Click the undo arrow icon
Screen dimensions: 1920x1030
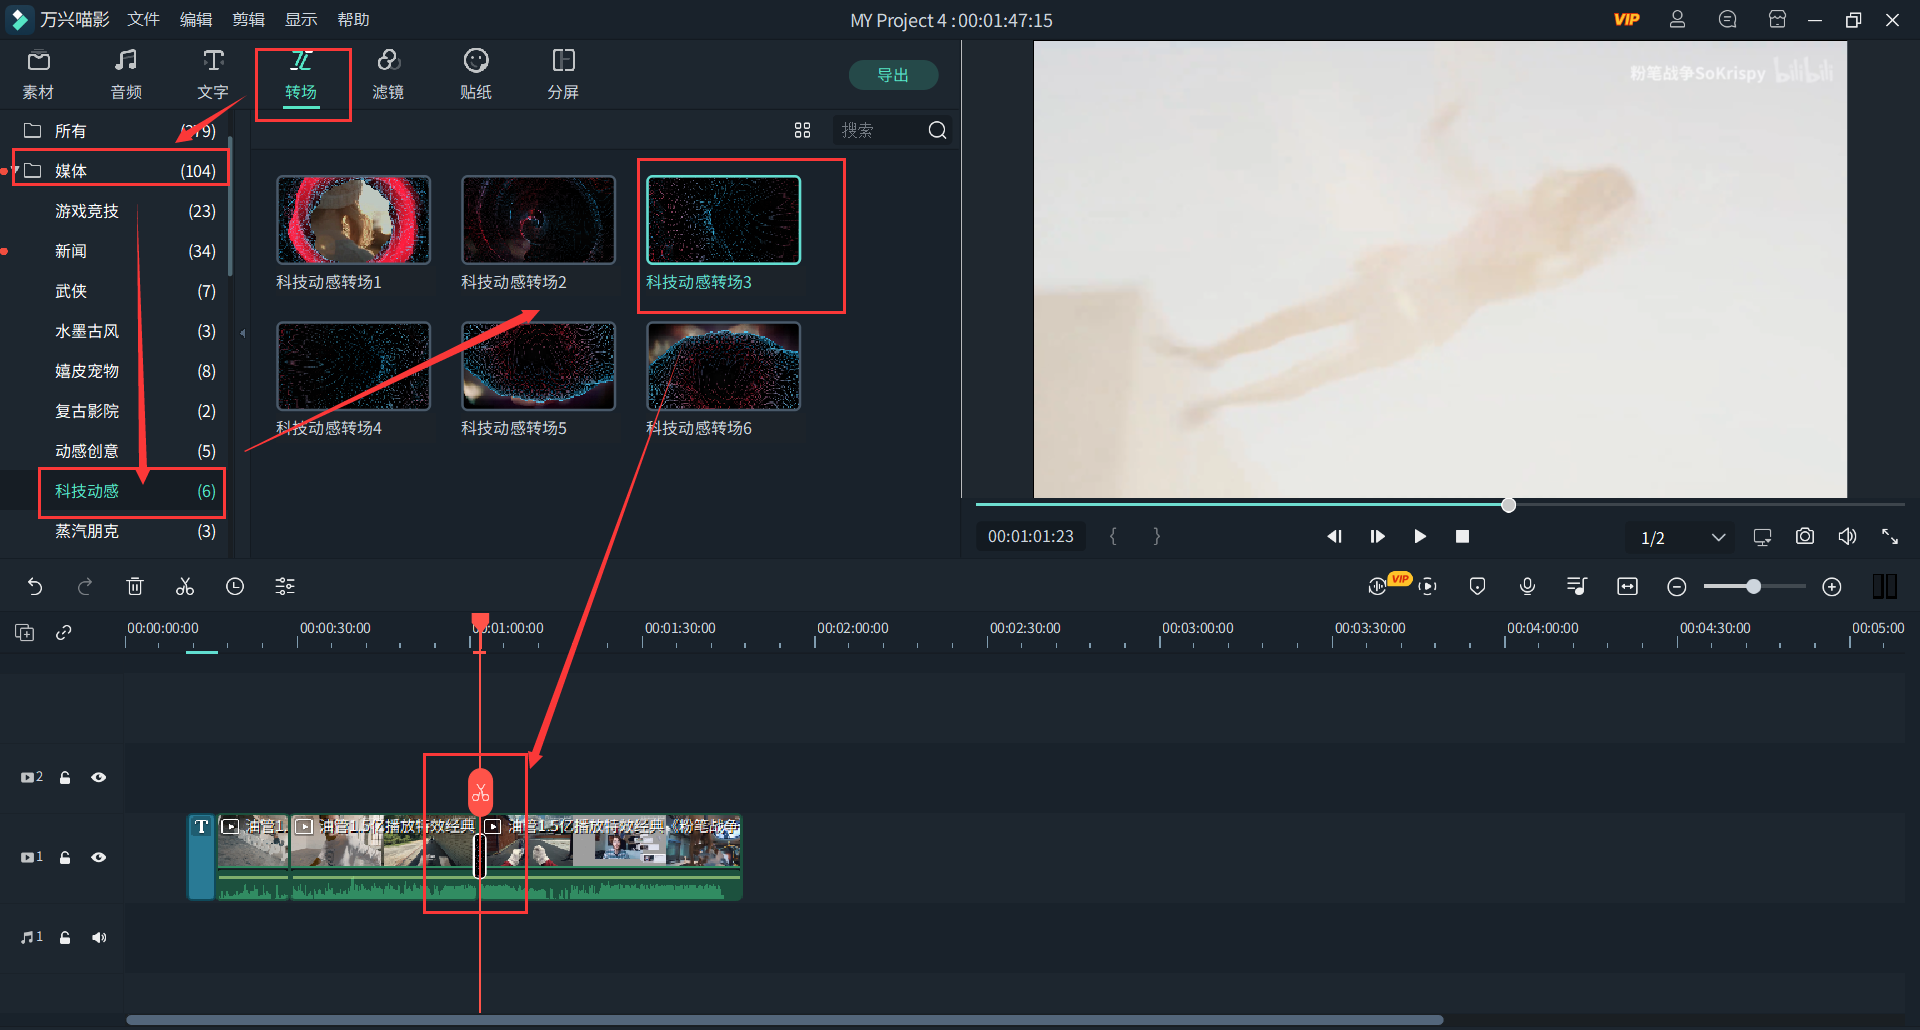(35, 587)
